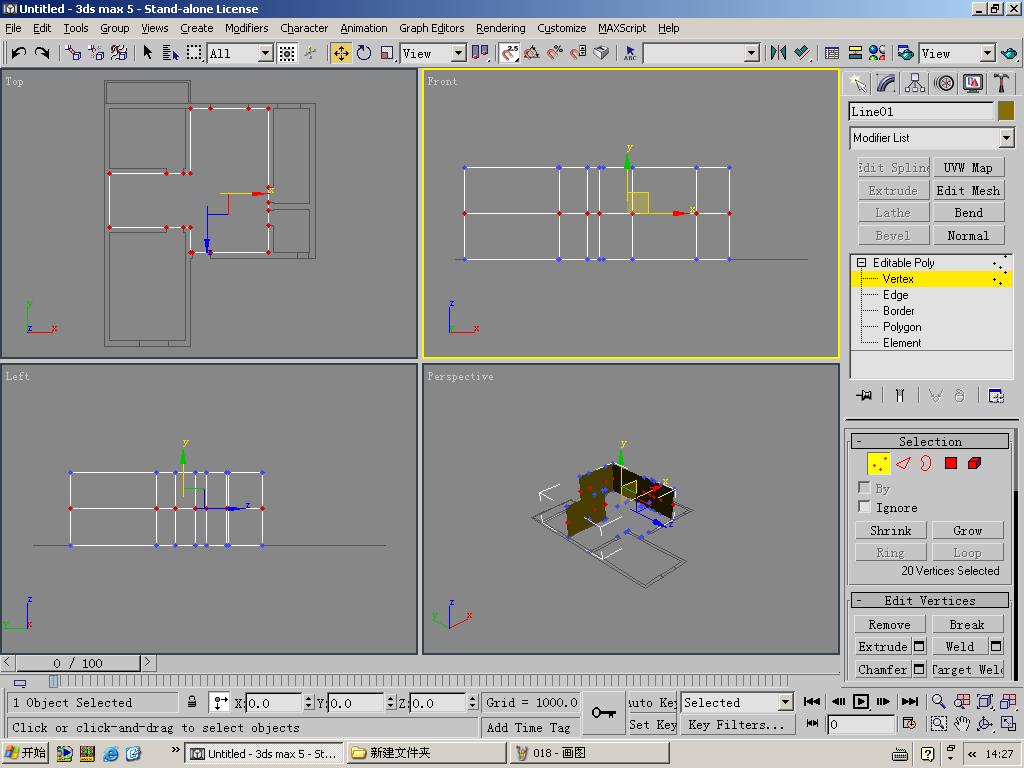Image resolution: width=1024 pixels, height=768 pixels.
Task: Open the Time Configuration icon
Action: [x=908, y=724]
